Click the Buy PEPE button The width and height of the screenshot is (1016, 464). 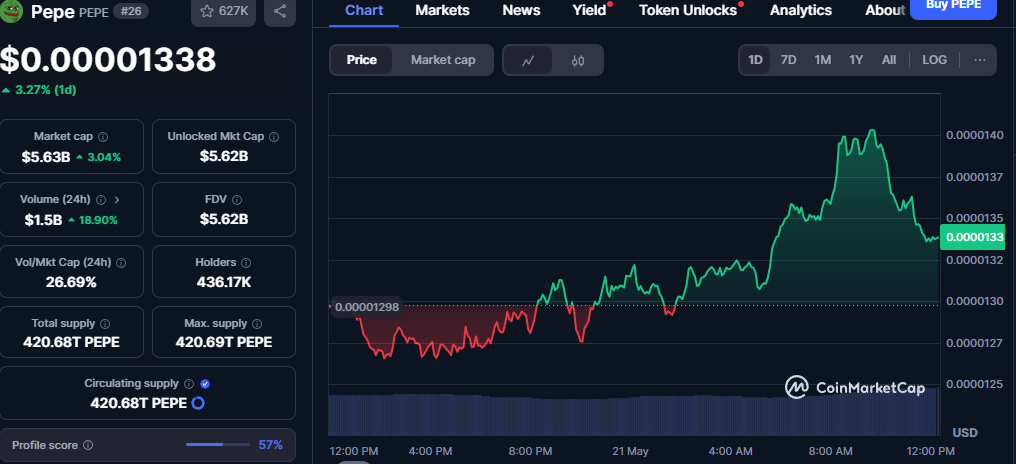pyautogui.click(x=953, y=6)
